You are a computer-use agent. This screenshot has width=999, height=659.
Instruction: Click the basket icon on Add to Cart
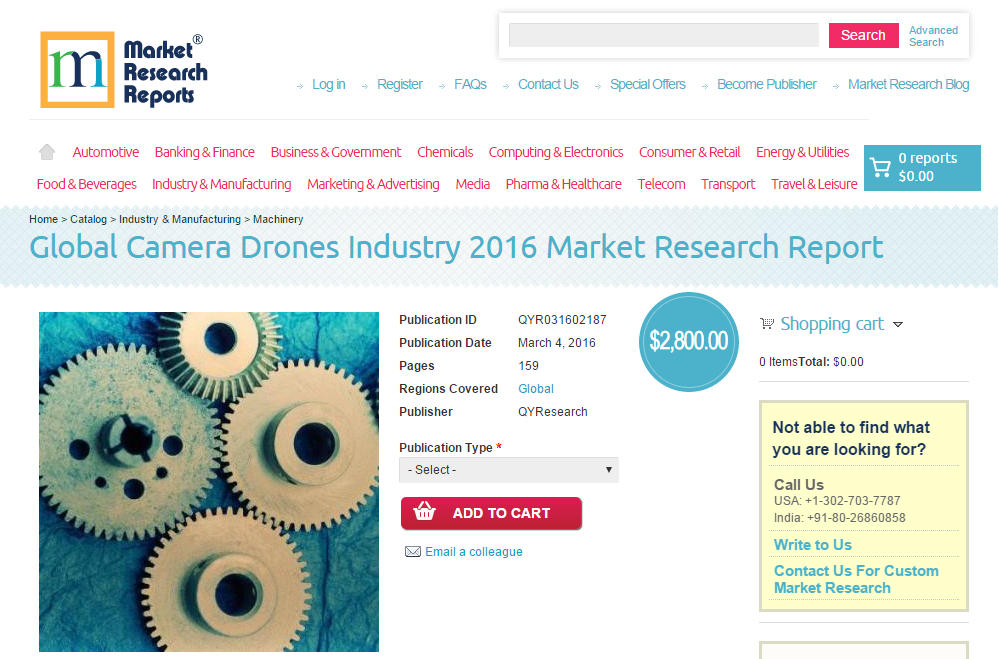424,512
